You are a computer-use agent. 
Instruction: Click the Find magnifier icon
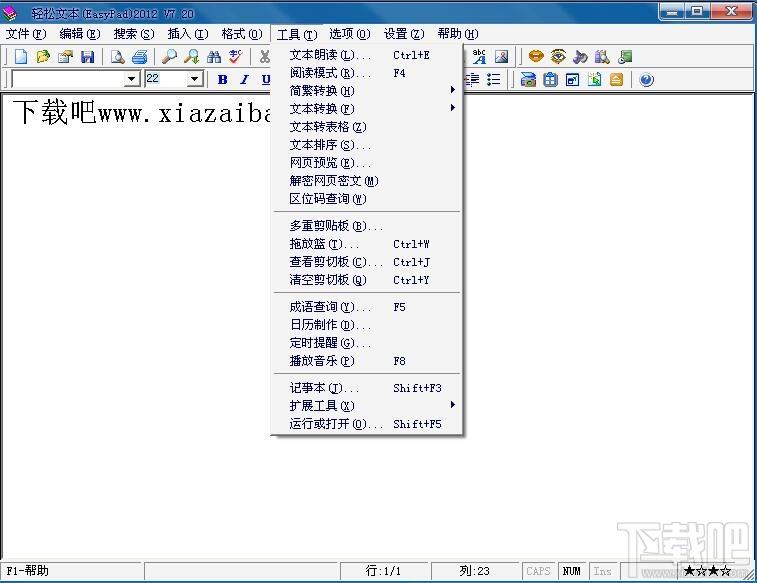(x=169, y=57)
